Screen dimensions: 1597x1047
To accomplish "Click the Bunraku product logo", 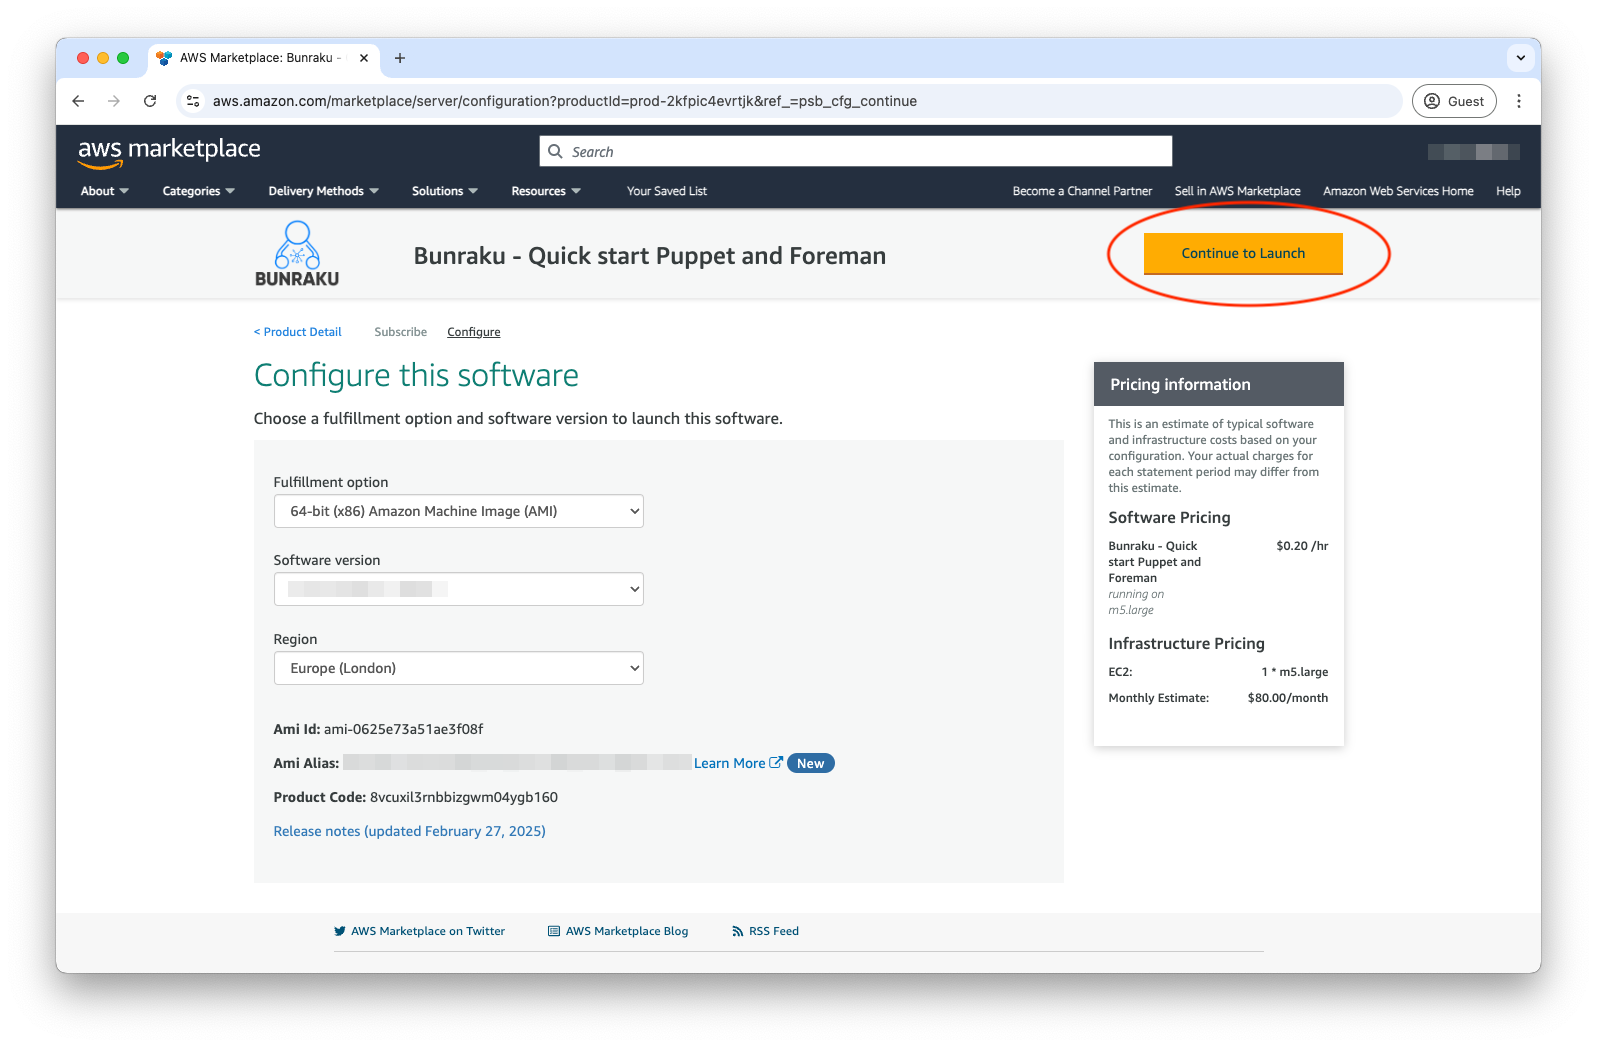I will (x=297, y=254).
